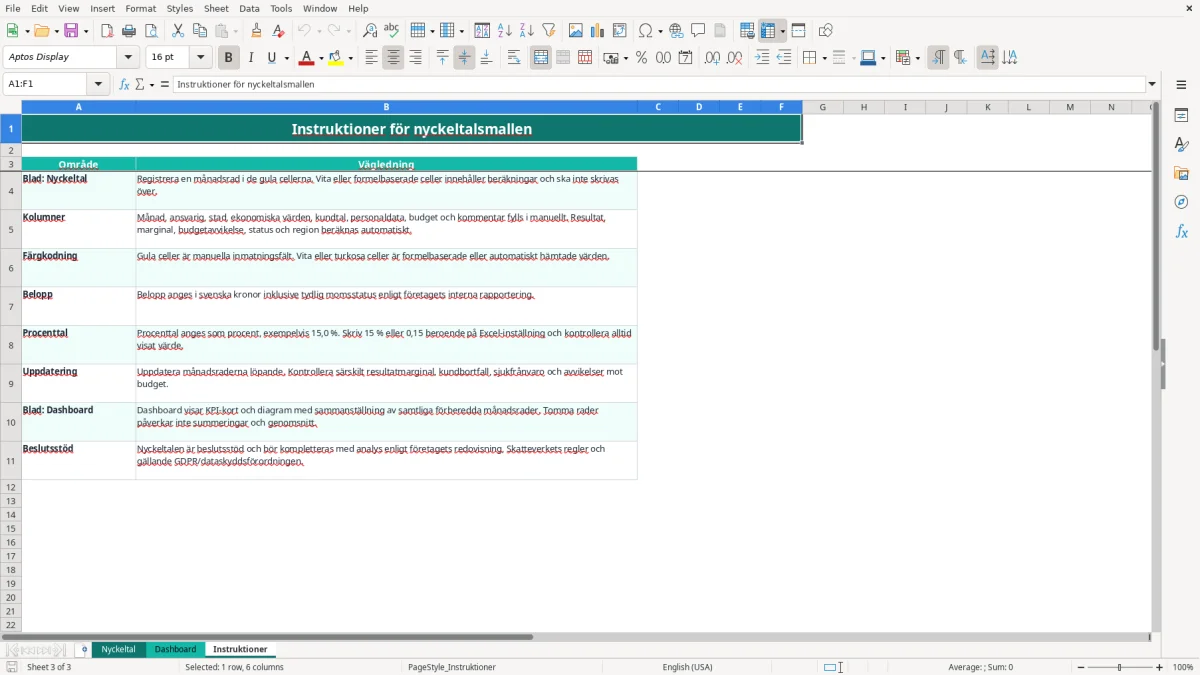Viewport: 1200px width, 675px height.
Task: Open the Background Color dropdown arrow
Action: [350, 58]
